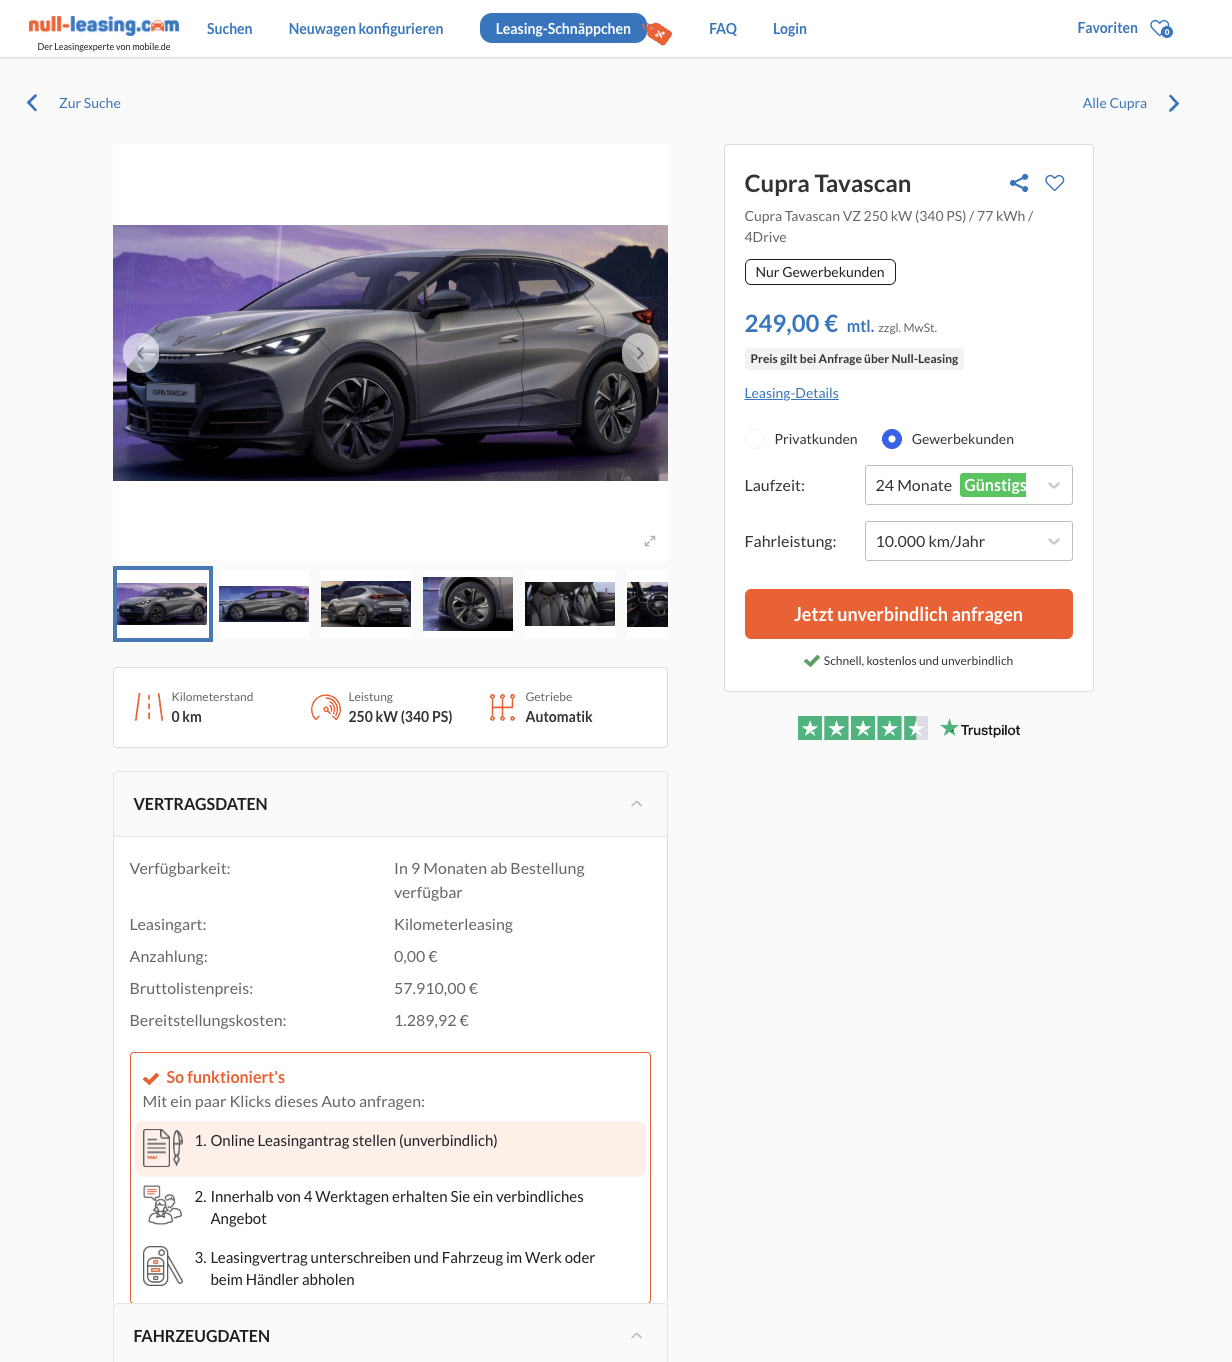Open Neuwagen konfigurieren menu item
Viewport: 1232px width, 1362px height.
(366, 29)
